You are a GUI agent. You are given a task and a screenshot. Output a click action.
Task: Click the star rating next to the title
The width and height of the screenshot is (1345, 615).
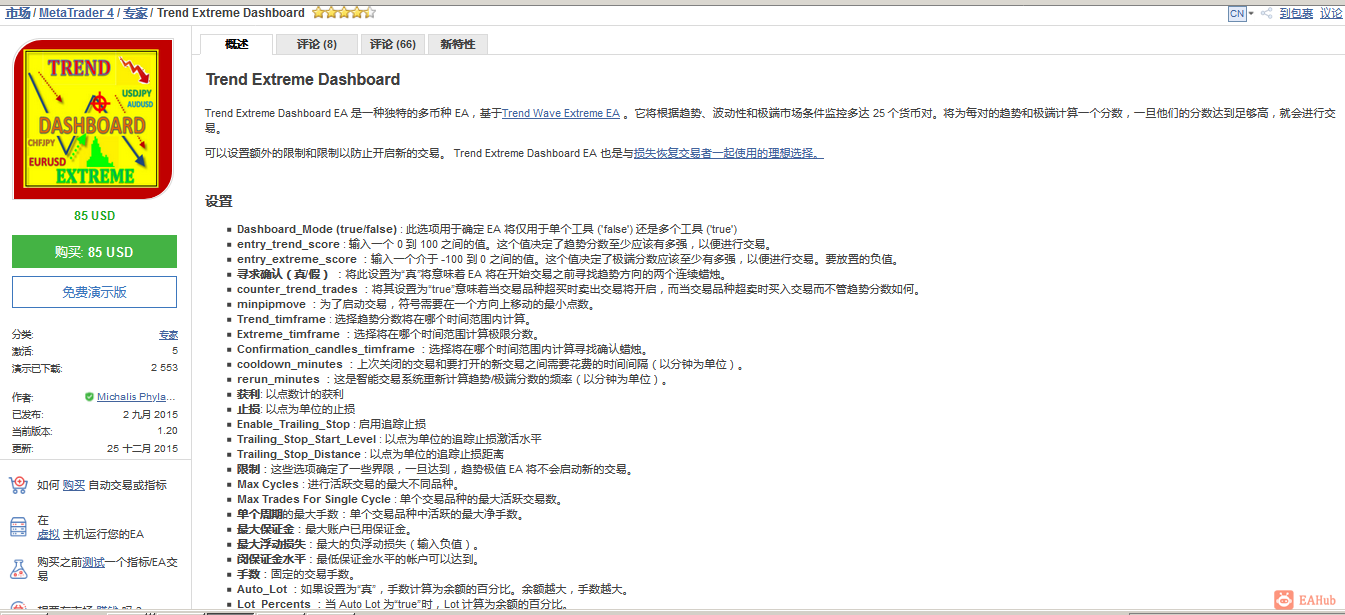pos(344,13)
